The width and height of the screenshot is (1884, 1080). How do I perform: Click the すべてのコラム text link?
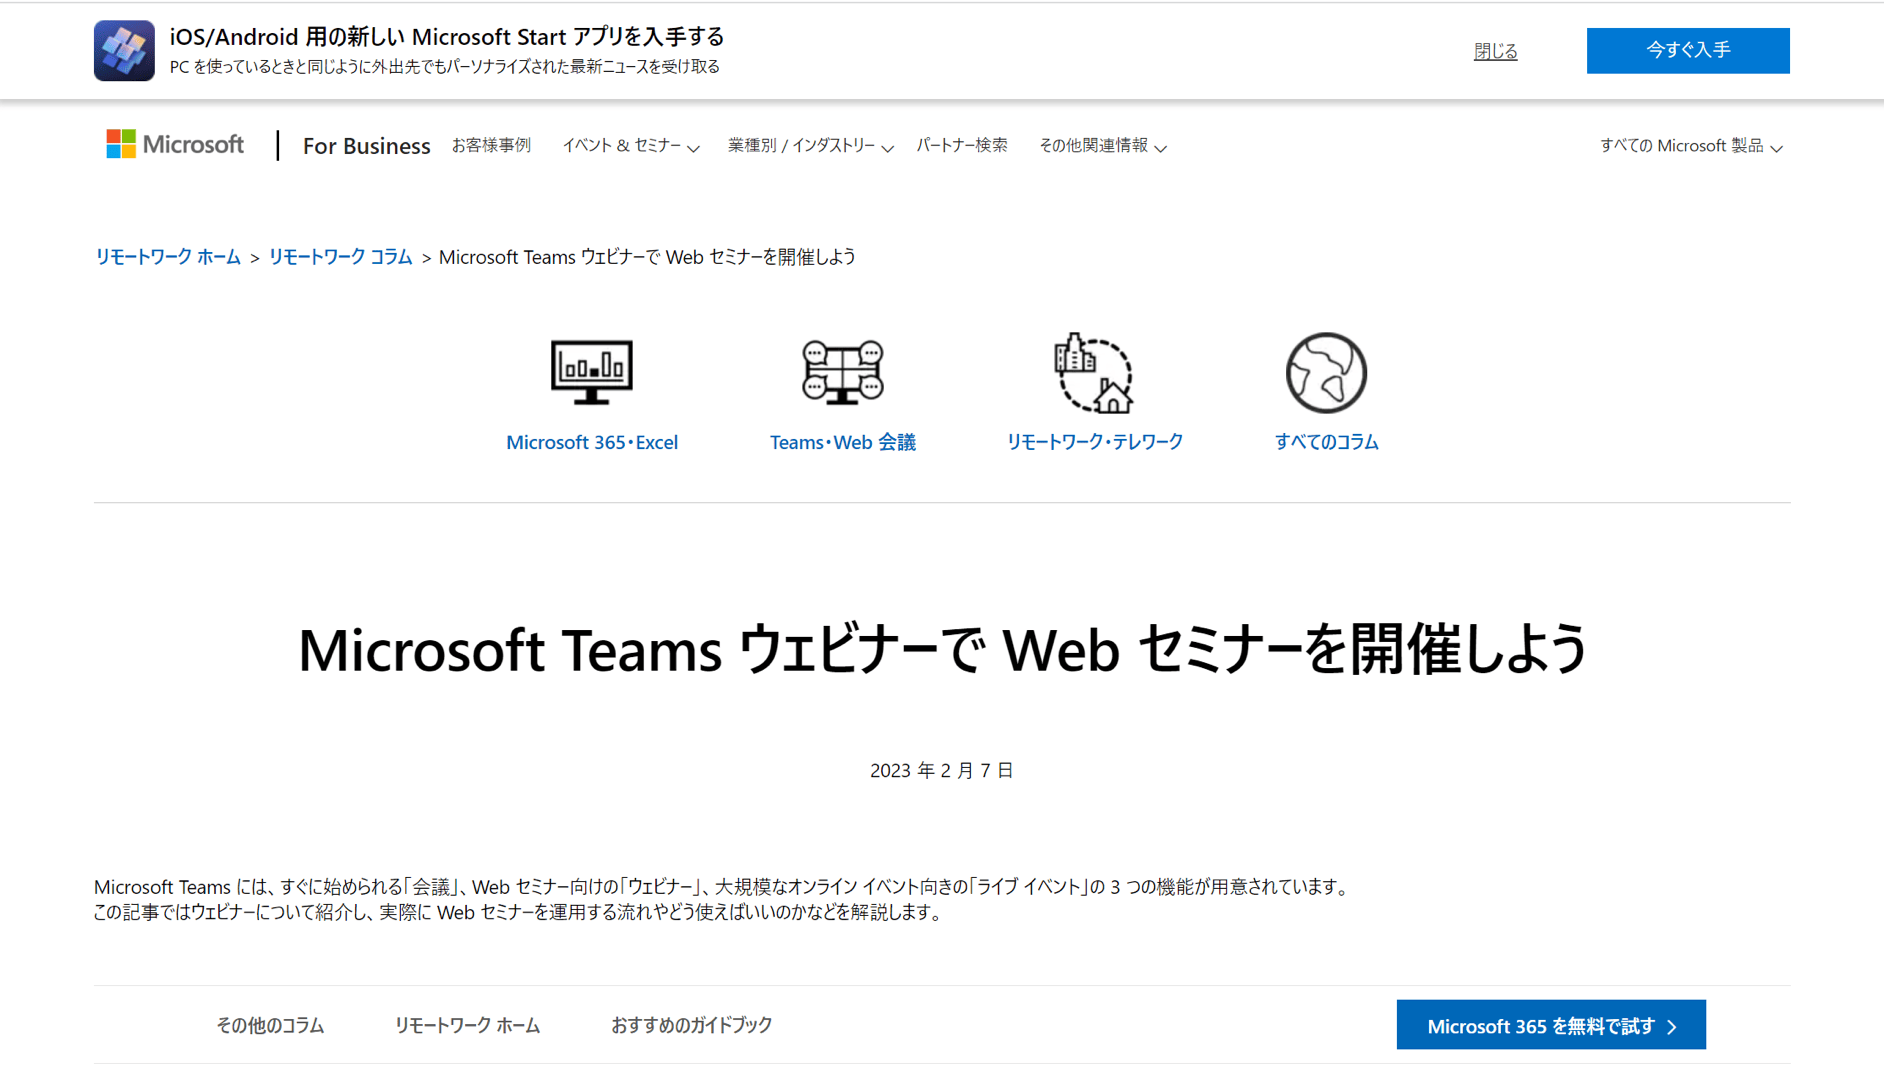(1326, 442)
